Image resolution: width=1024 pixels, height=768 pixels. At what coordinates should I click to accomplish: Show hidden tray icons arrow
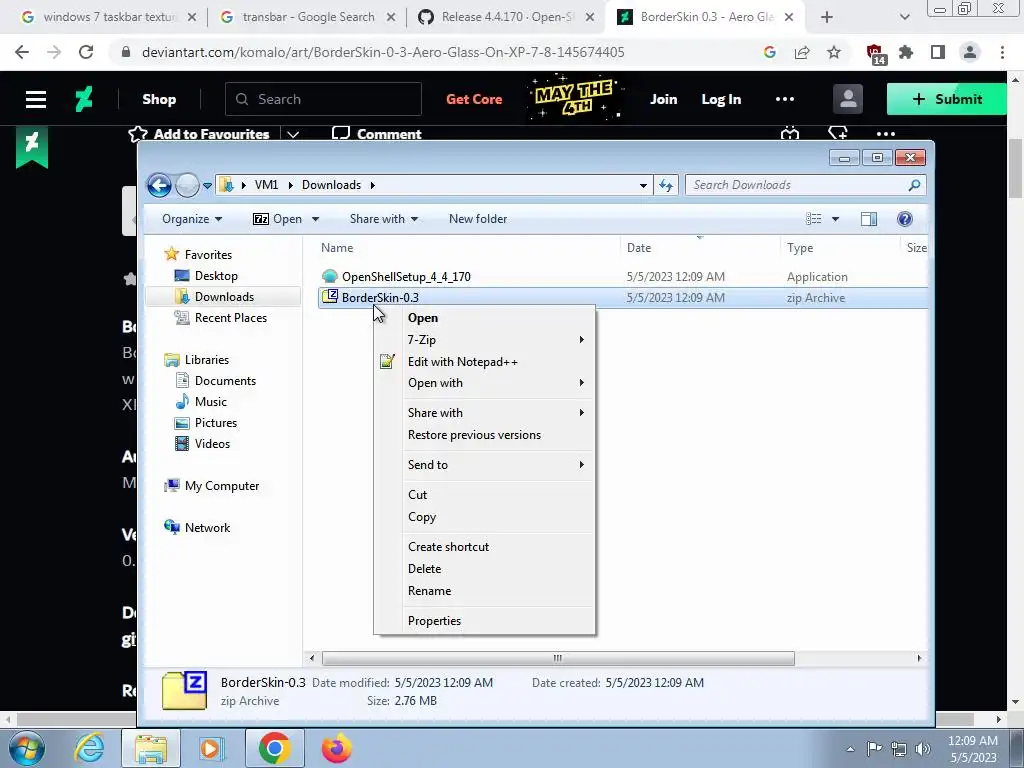tap(850, 749)
